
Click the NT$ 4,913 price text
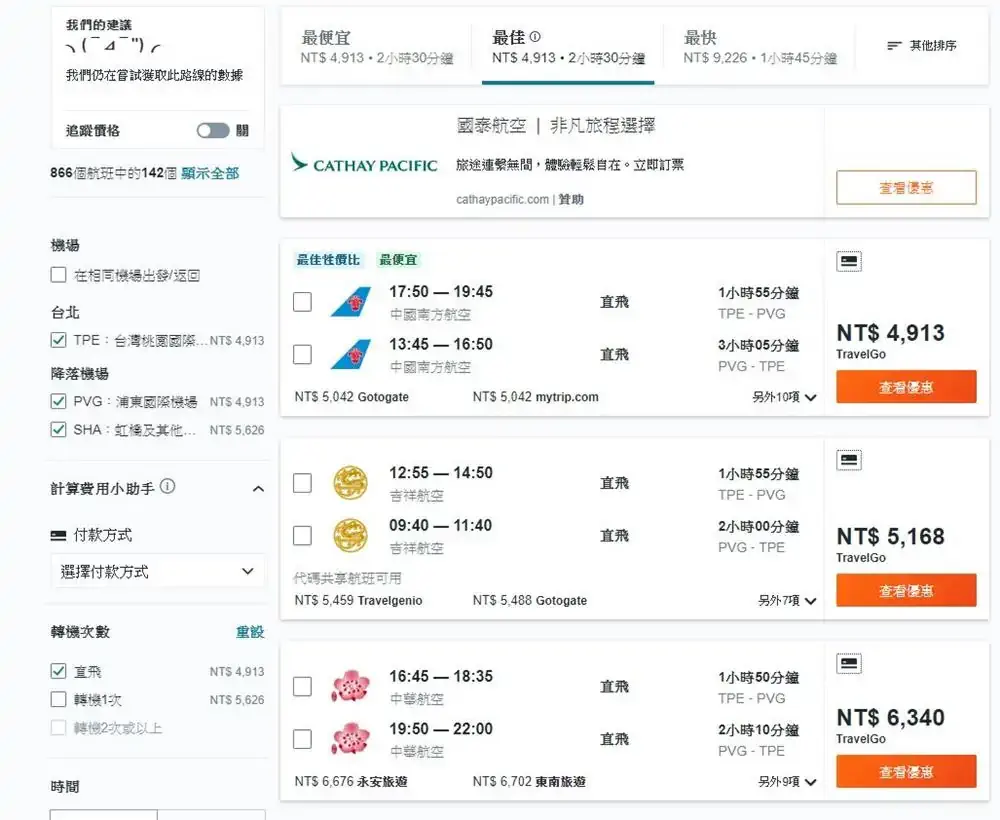(890, 333)
